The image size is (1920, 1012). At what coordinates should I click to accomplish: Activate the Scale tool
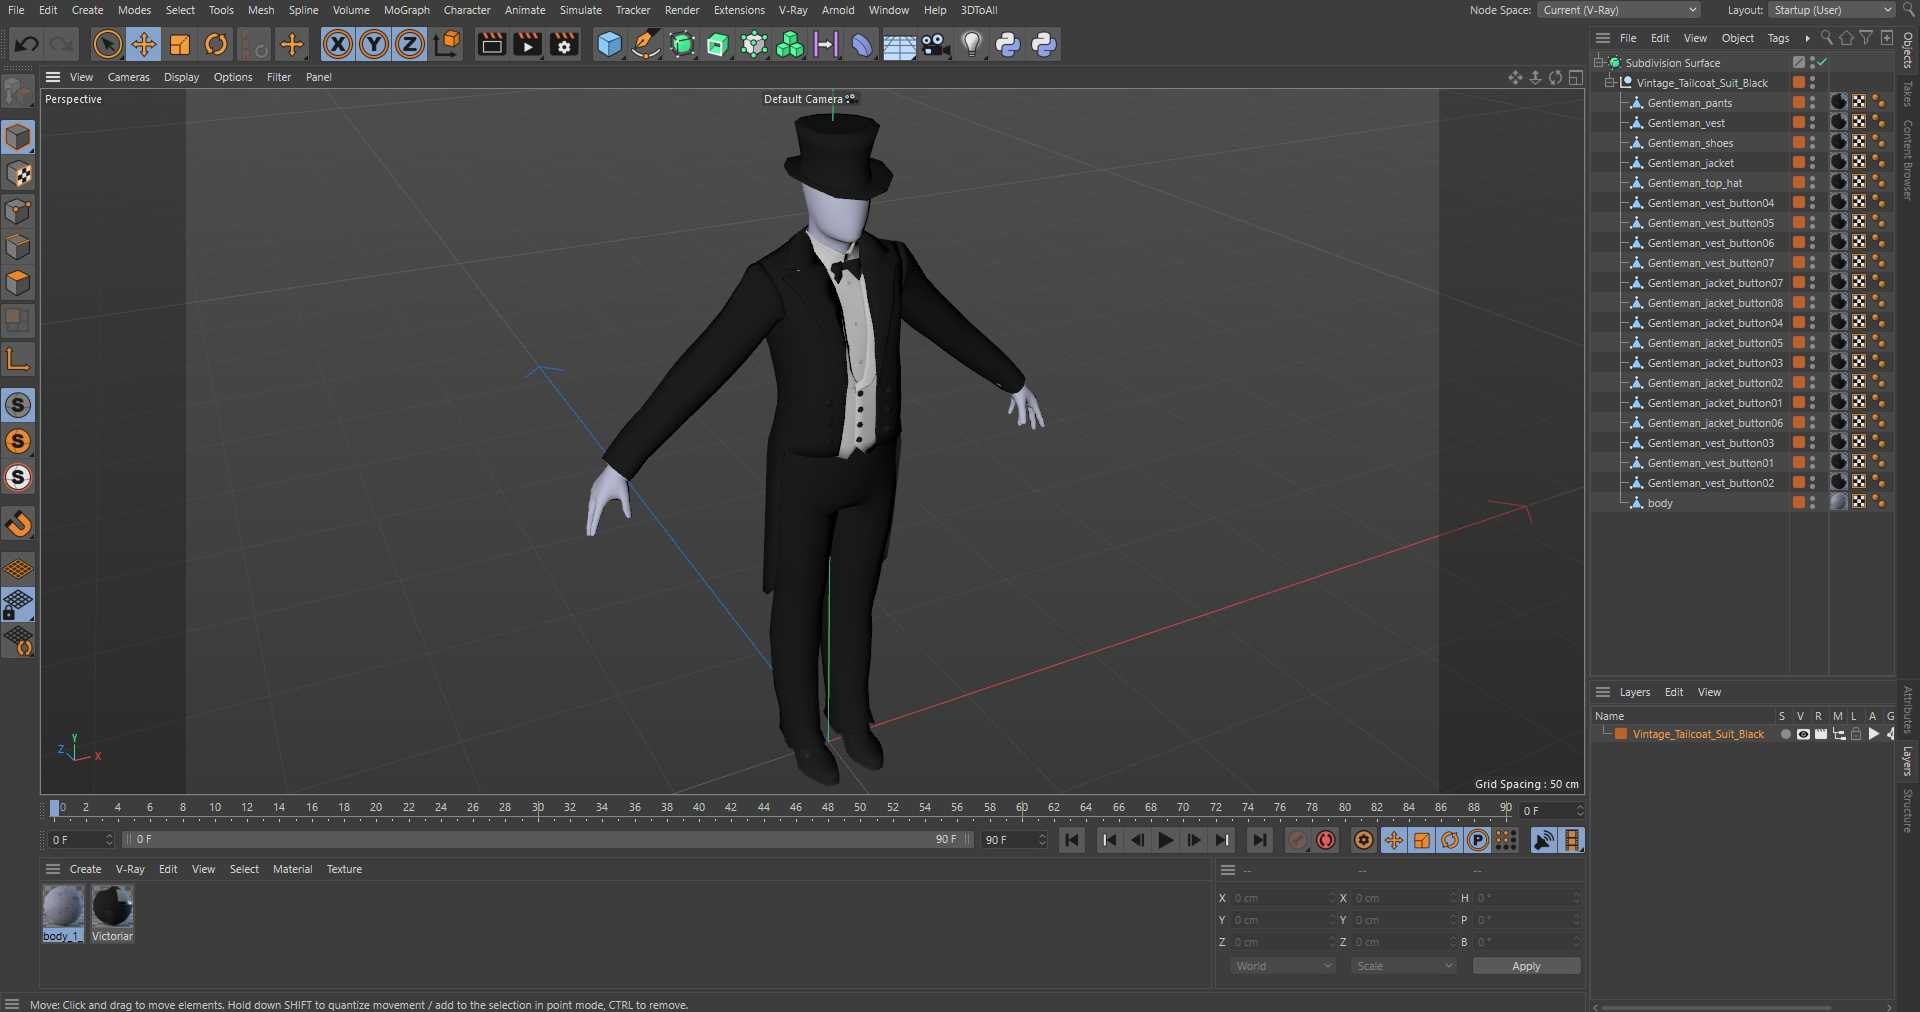pyautogui.click(x=180, y=44)
